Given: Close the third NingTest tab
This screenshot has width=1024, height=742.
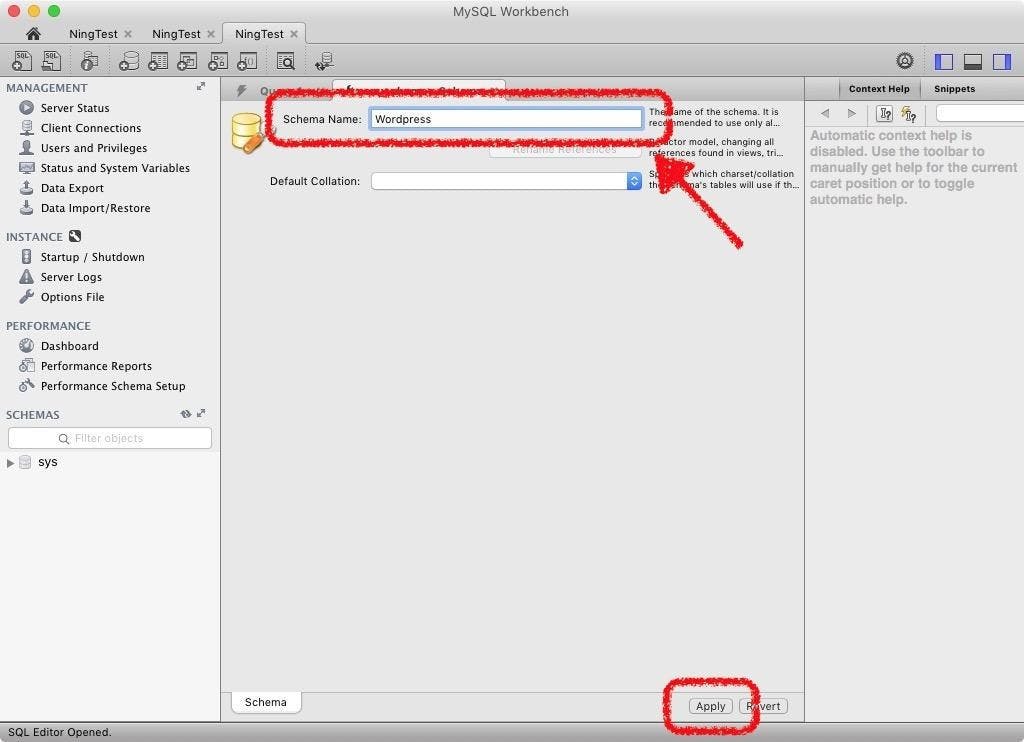Looking at the screenshot, I should (x=294, y=34).
